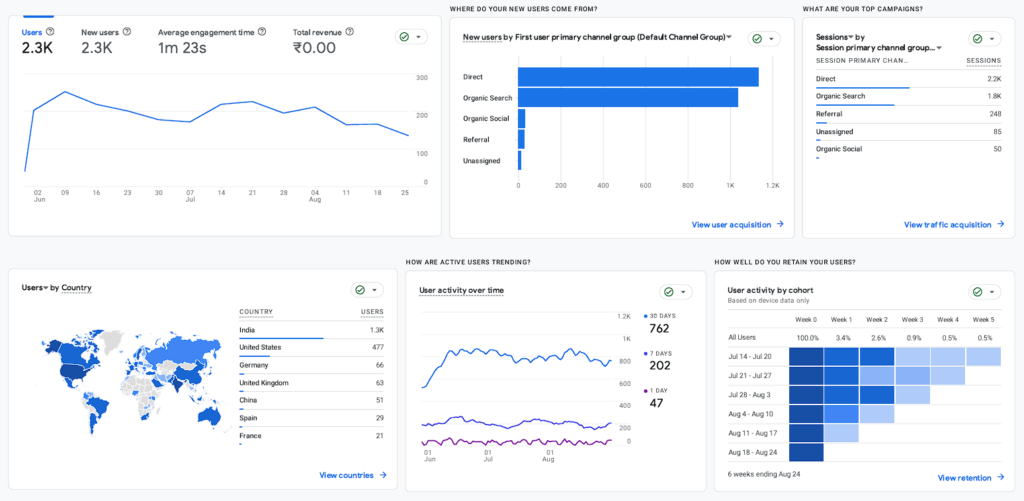Click the help icon beside Average engagement time
Image resolution: width=1024 pixels, height=501 pixels.
[x=262, y=31]
